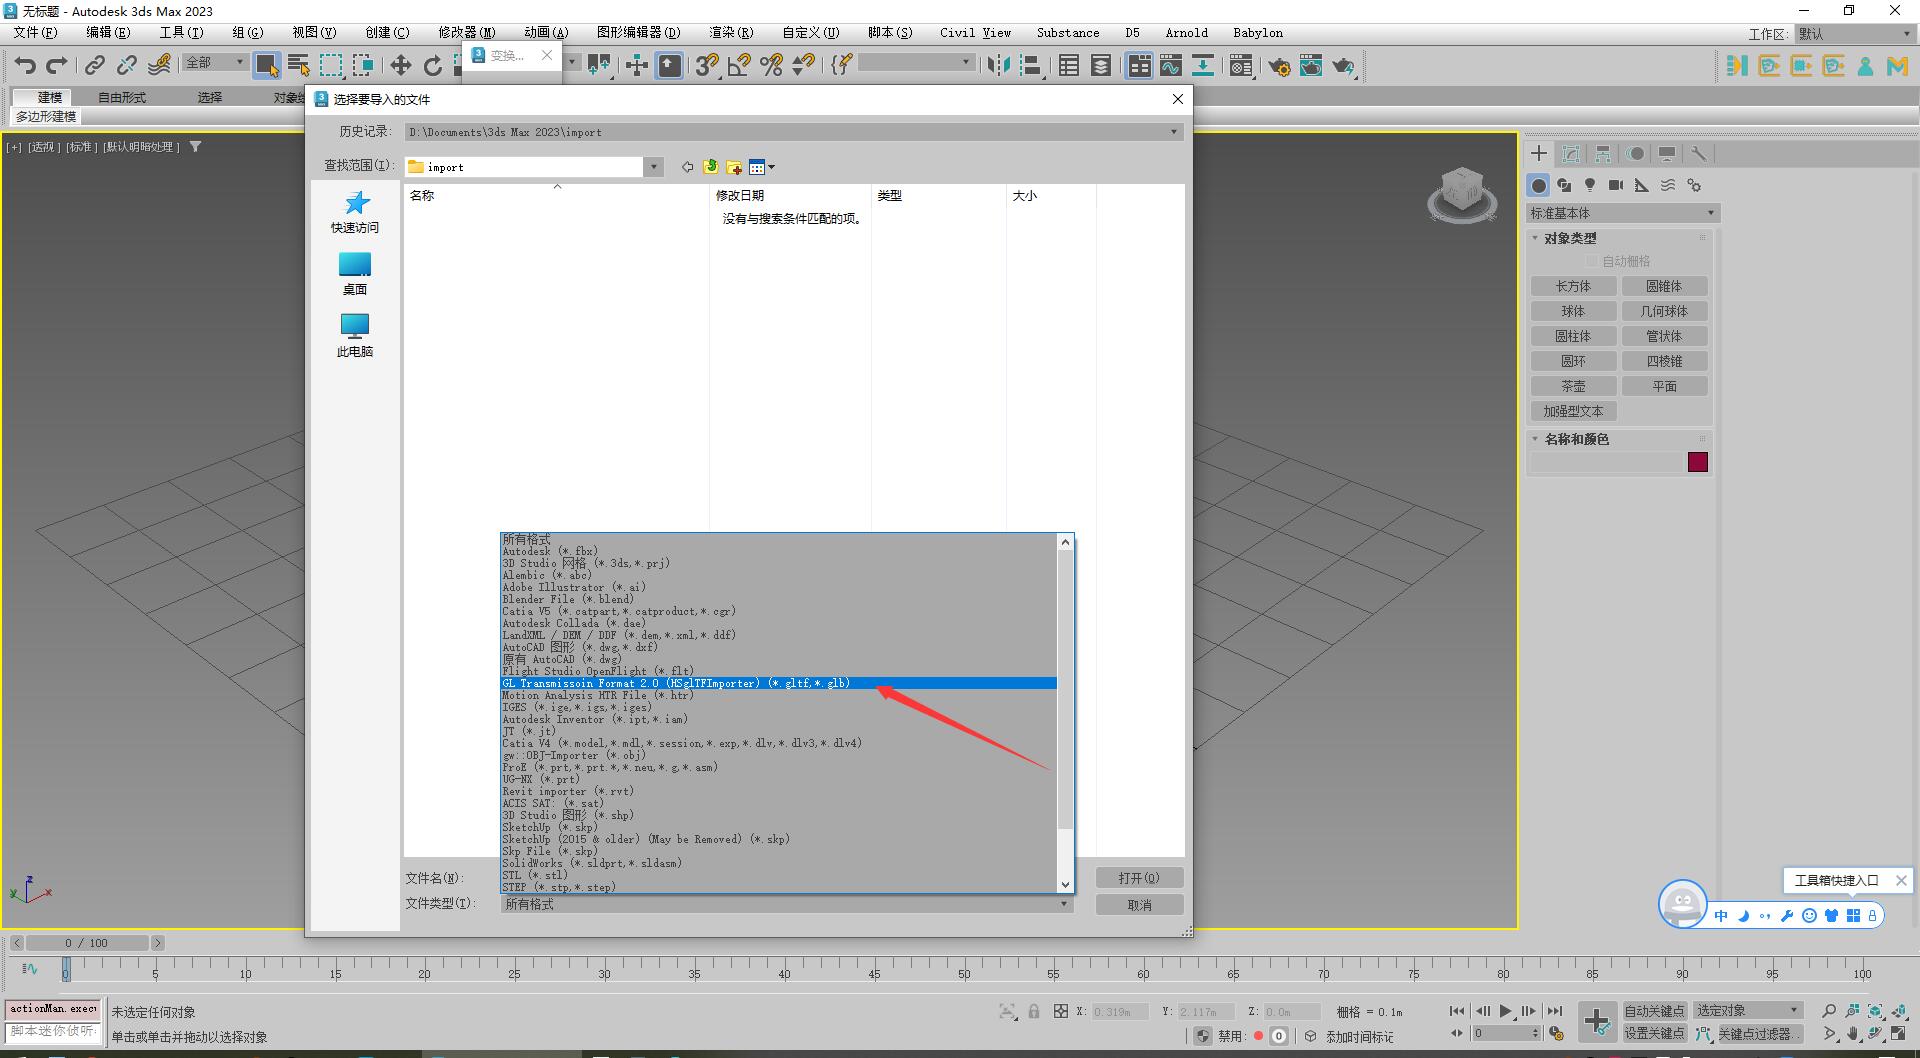This screenshot has width=1920, height=1058.
Task: Open the Babylon menu
Action: [1258, 33]
